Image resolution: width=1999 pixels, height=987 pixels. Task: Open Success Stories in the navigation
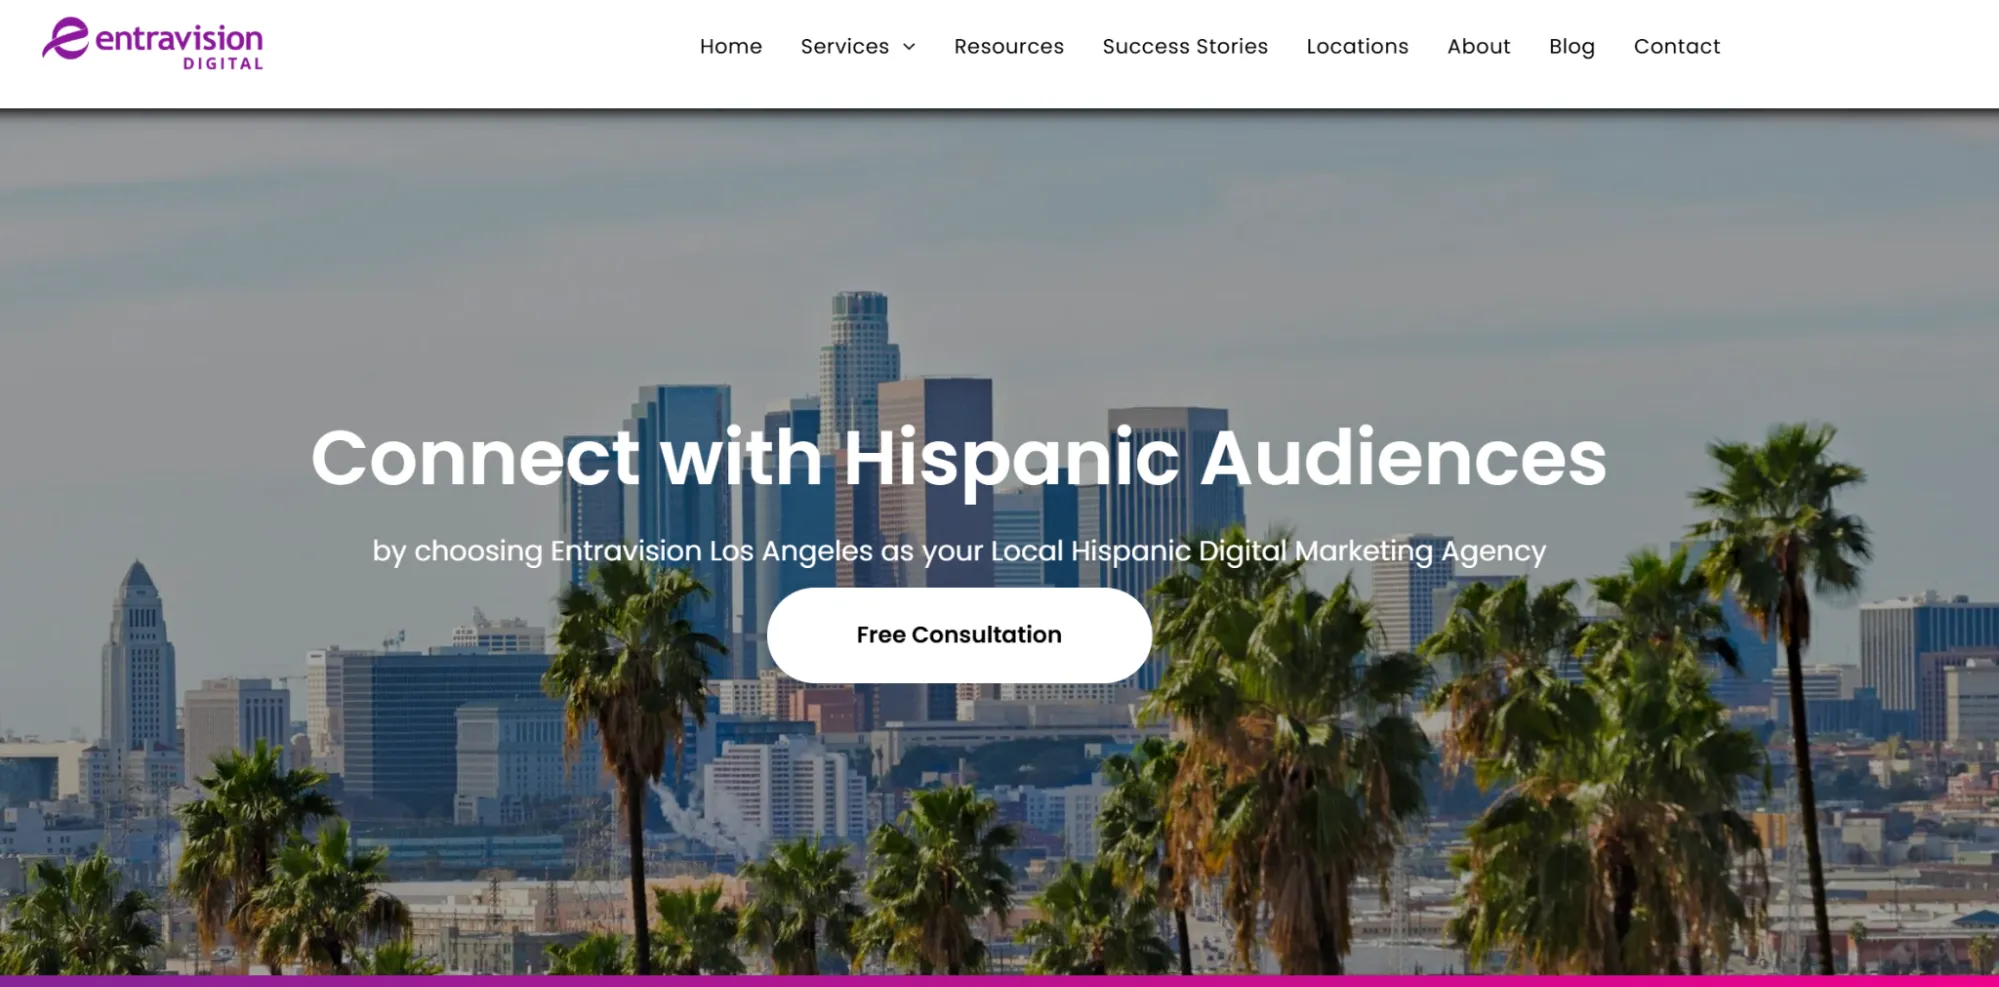(x=1185, y=46)
